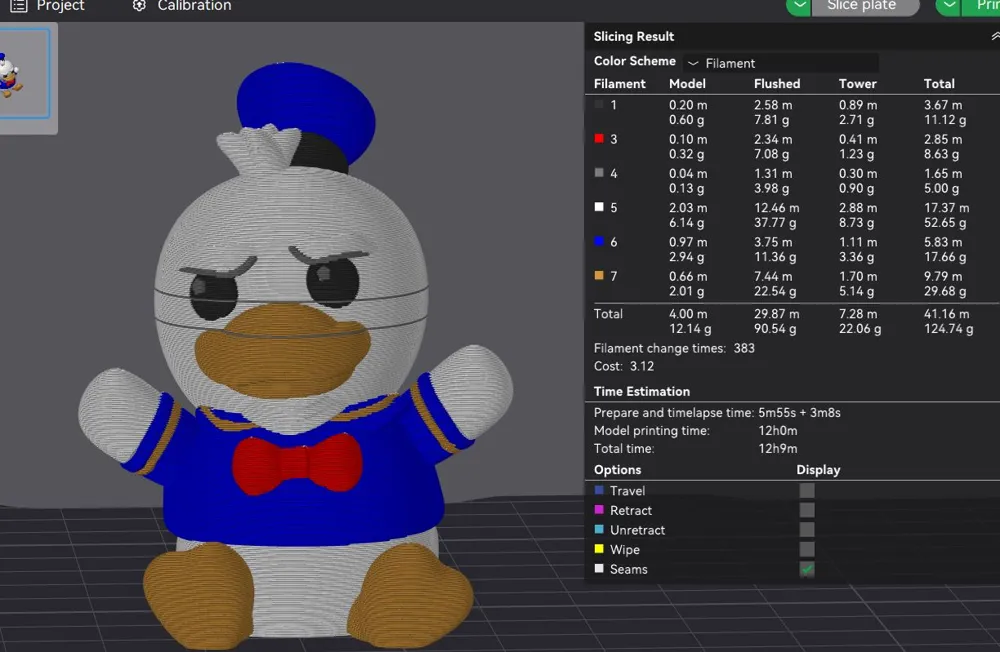
Task: Enable the Travel display checkbox
Action: pos(807,490)
